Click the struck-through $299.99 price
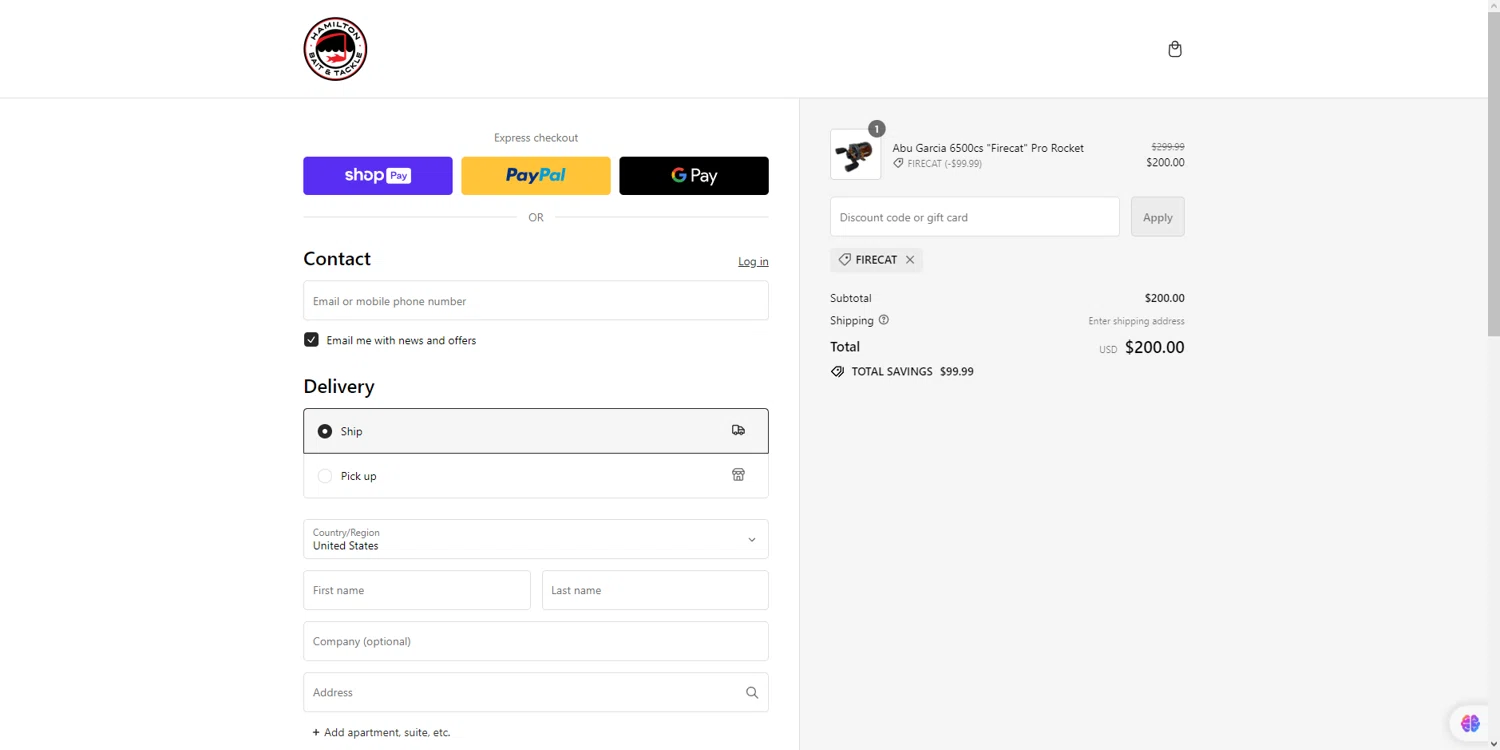The image size is (1500, 750). click(1168, 147)
